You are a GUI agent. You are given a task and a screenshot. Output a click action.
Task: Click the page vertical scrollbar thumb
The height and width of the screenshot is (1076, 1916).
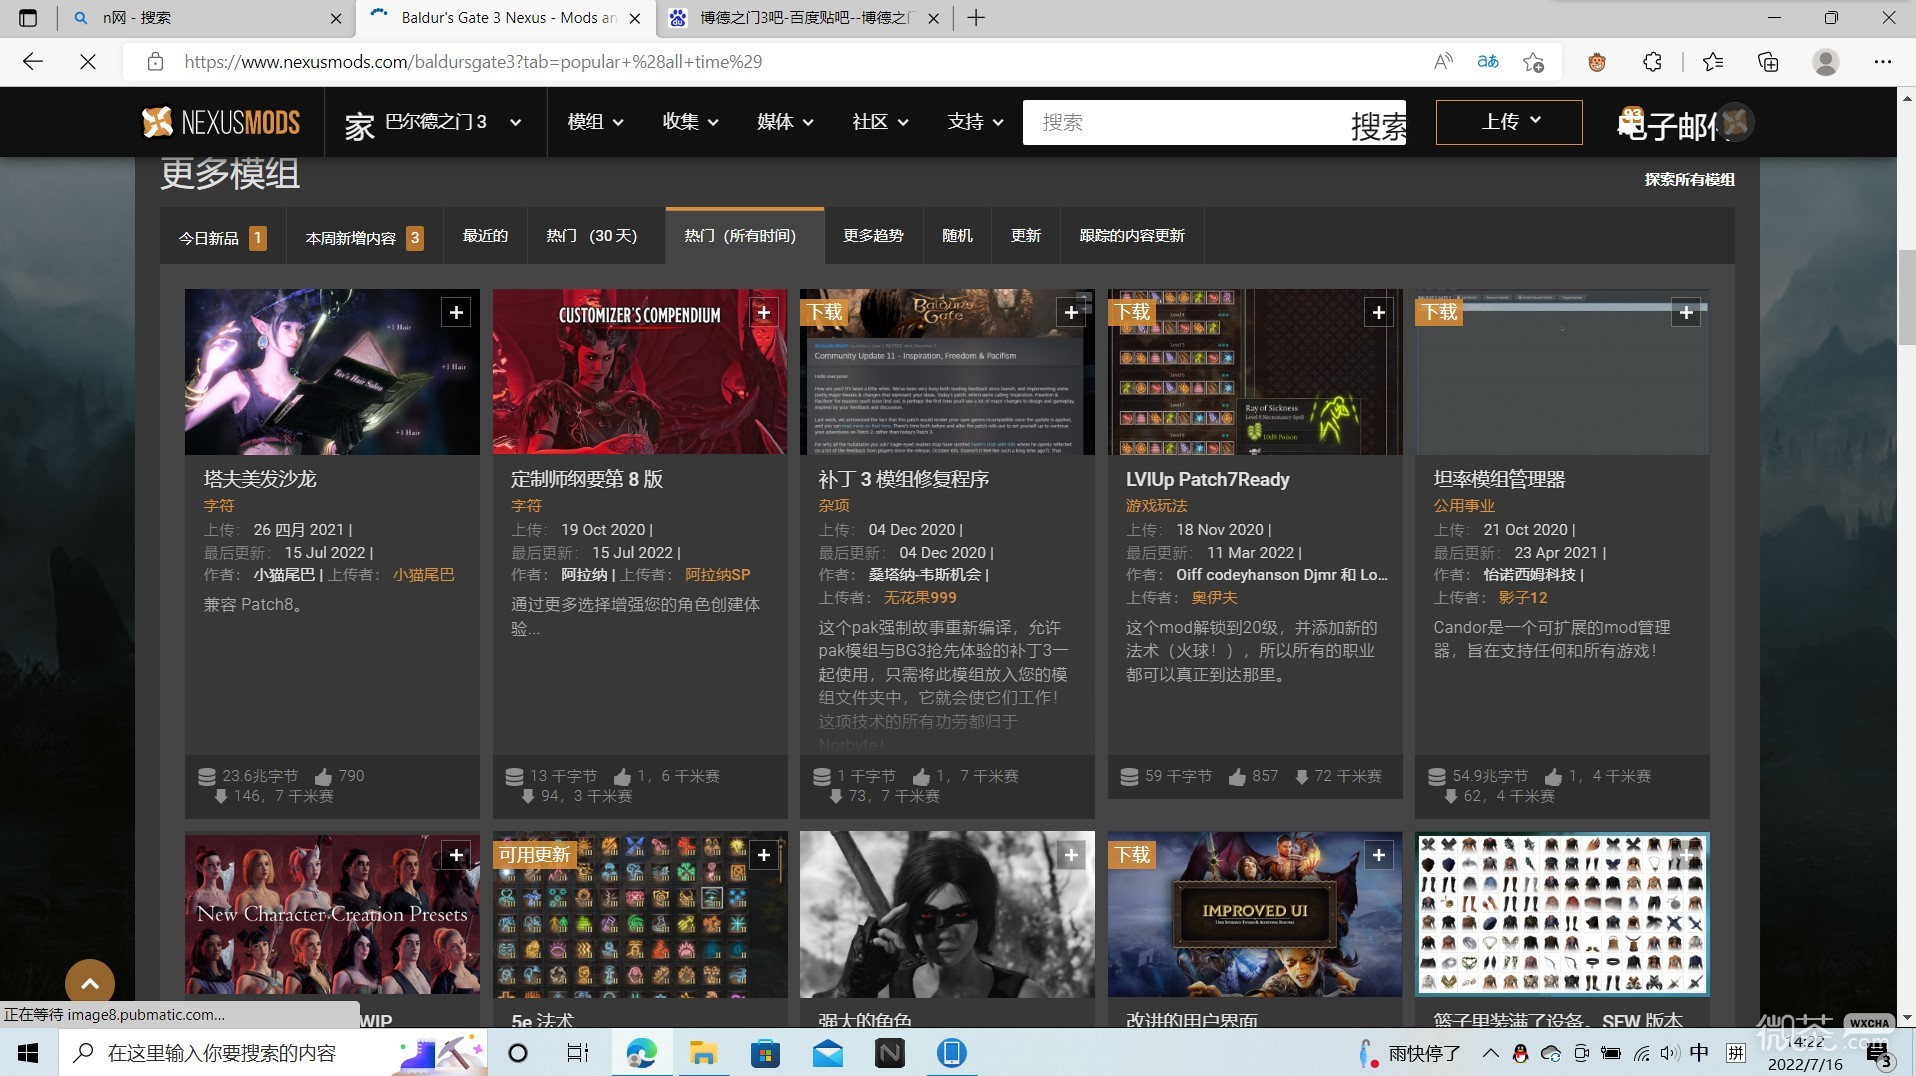pyautogui.click(x=1906, y=297)
